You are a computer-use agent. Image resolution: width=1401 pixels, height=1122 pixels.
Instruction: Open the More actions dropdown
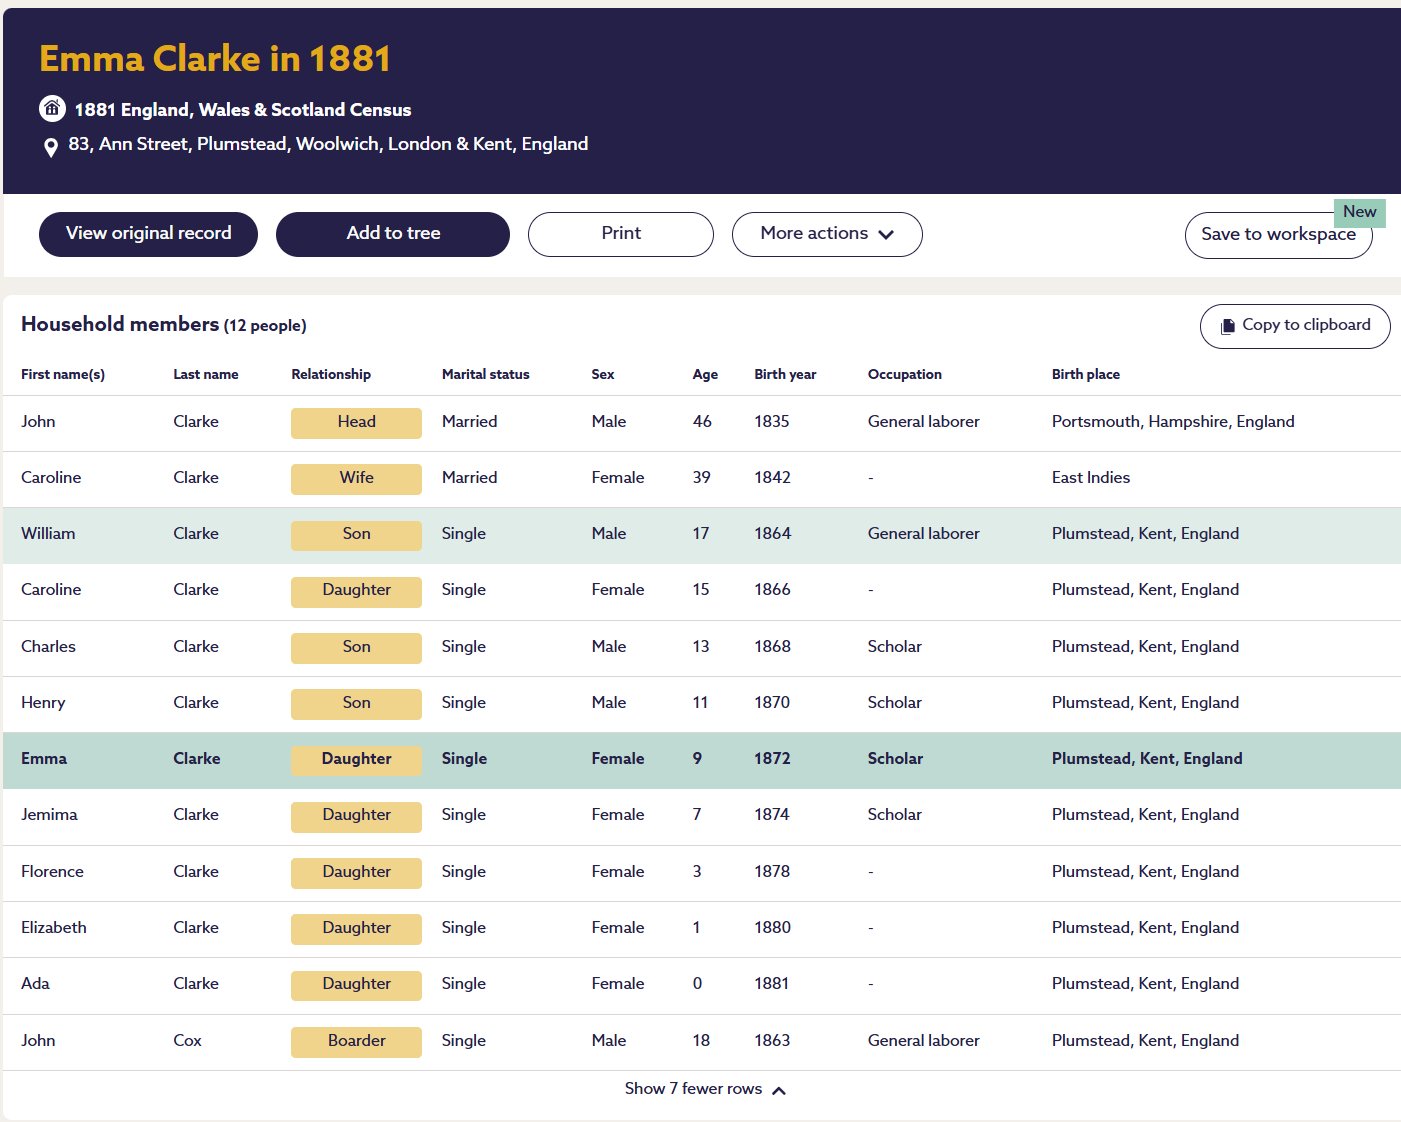coord(827,234)
